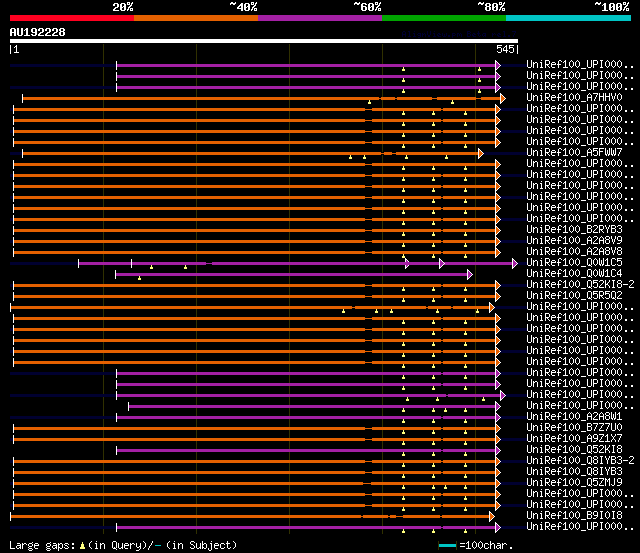Open the UniRef100_B2RYB3 hit label
Viewport: 640px width, 553px height.
[574, 229]
